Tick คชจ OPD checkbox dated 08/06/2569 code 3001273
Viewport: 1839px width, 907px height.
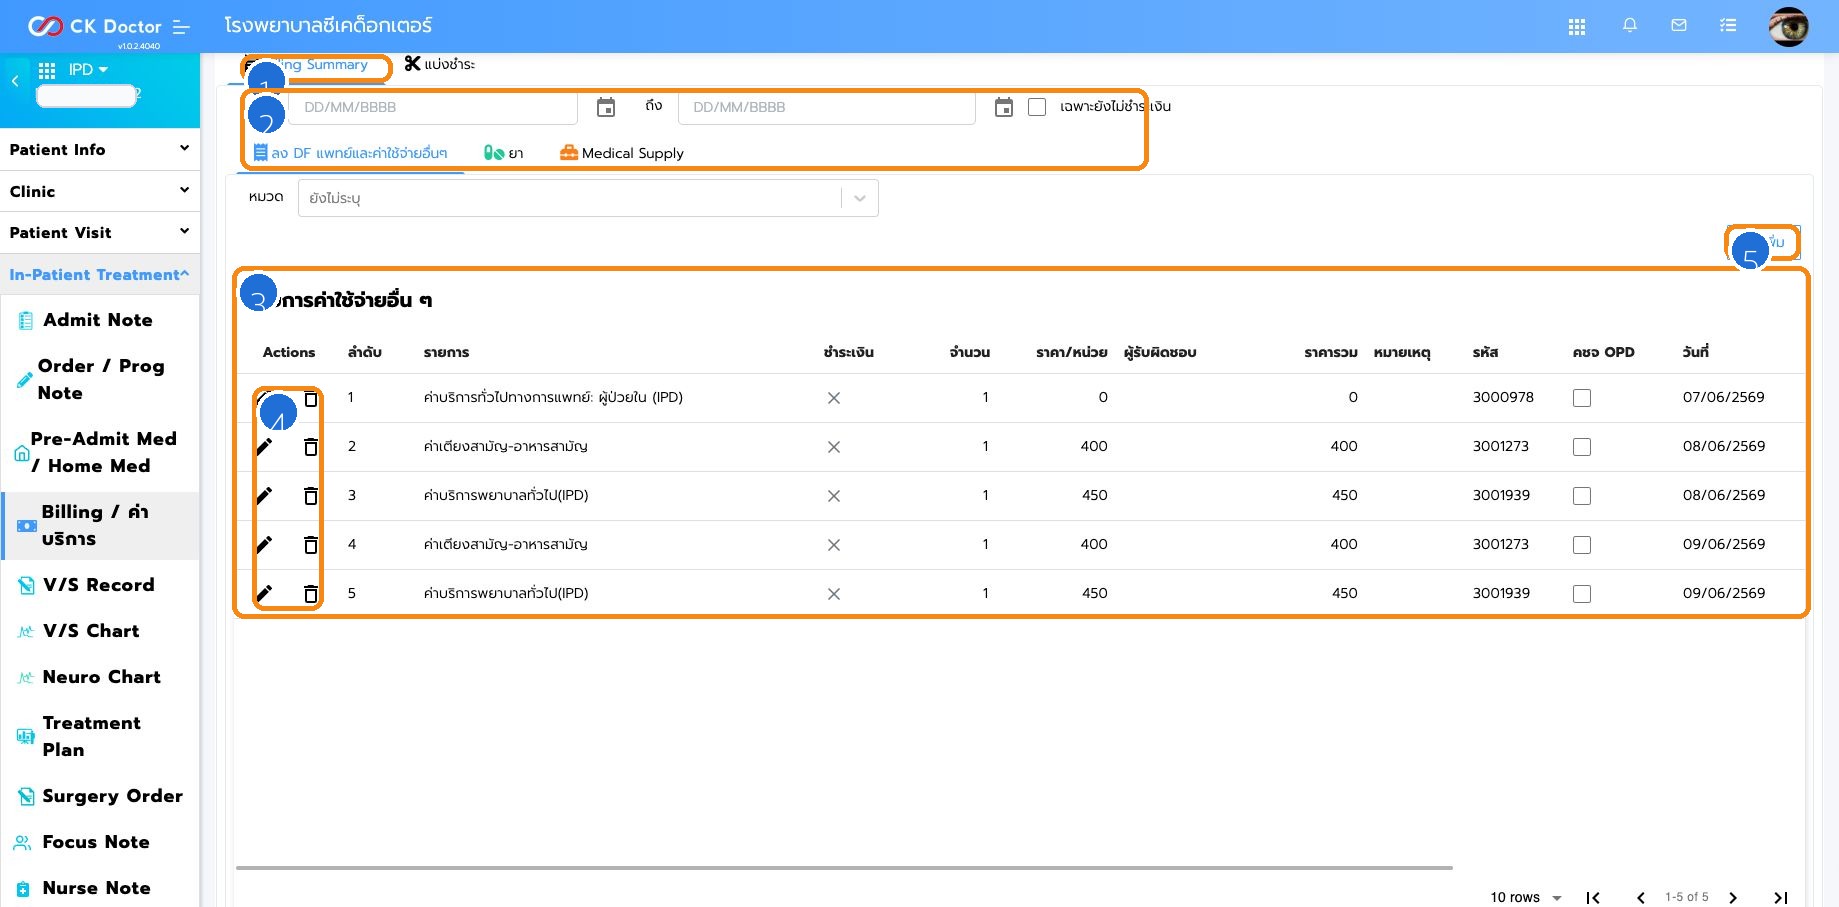(1582, 447)
